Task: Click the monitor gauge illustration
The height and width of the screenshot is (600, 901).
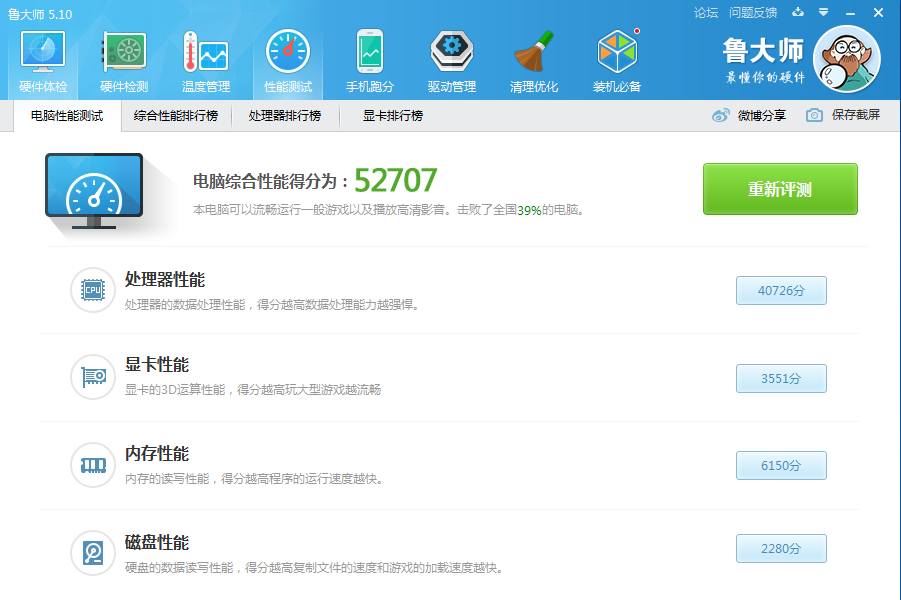Action: point(94,191)
